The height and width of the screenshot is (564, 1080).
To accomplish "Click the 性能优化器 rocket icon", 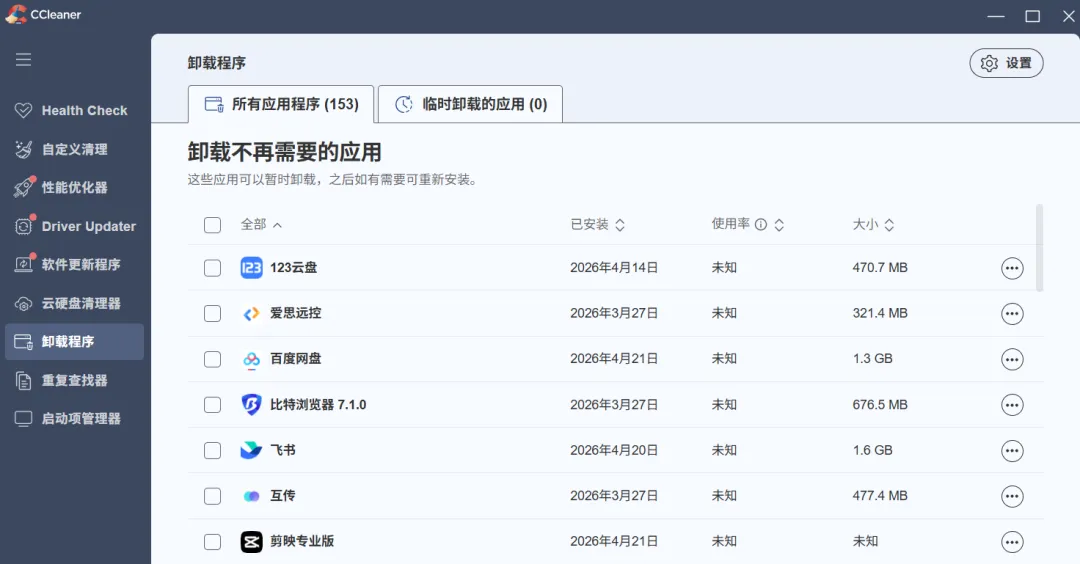I will pos(24,187).
